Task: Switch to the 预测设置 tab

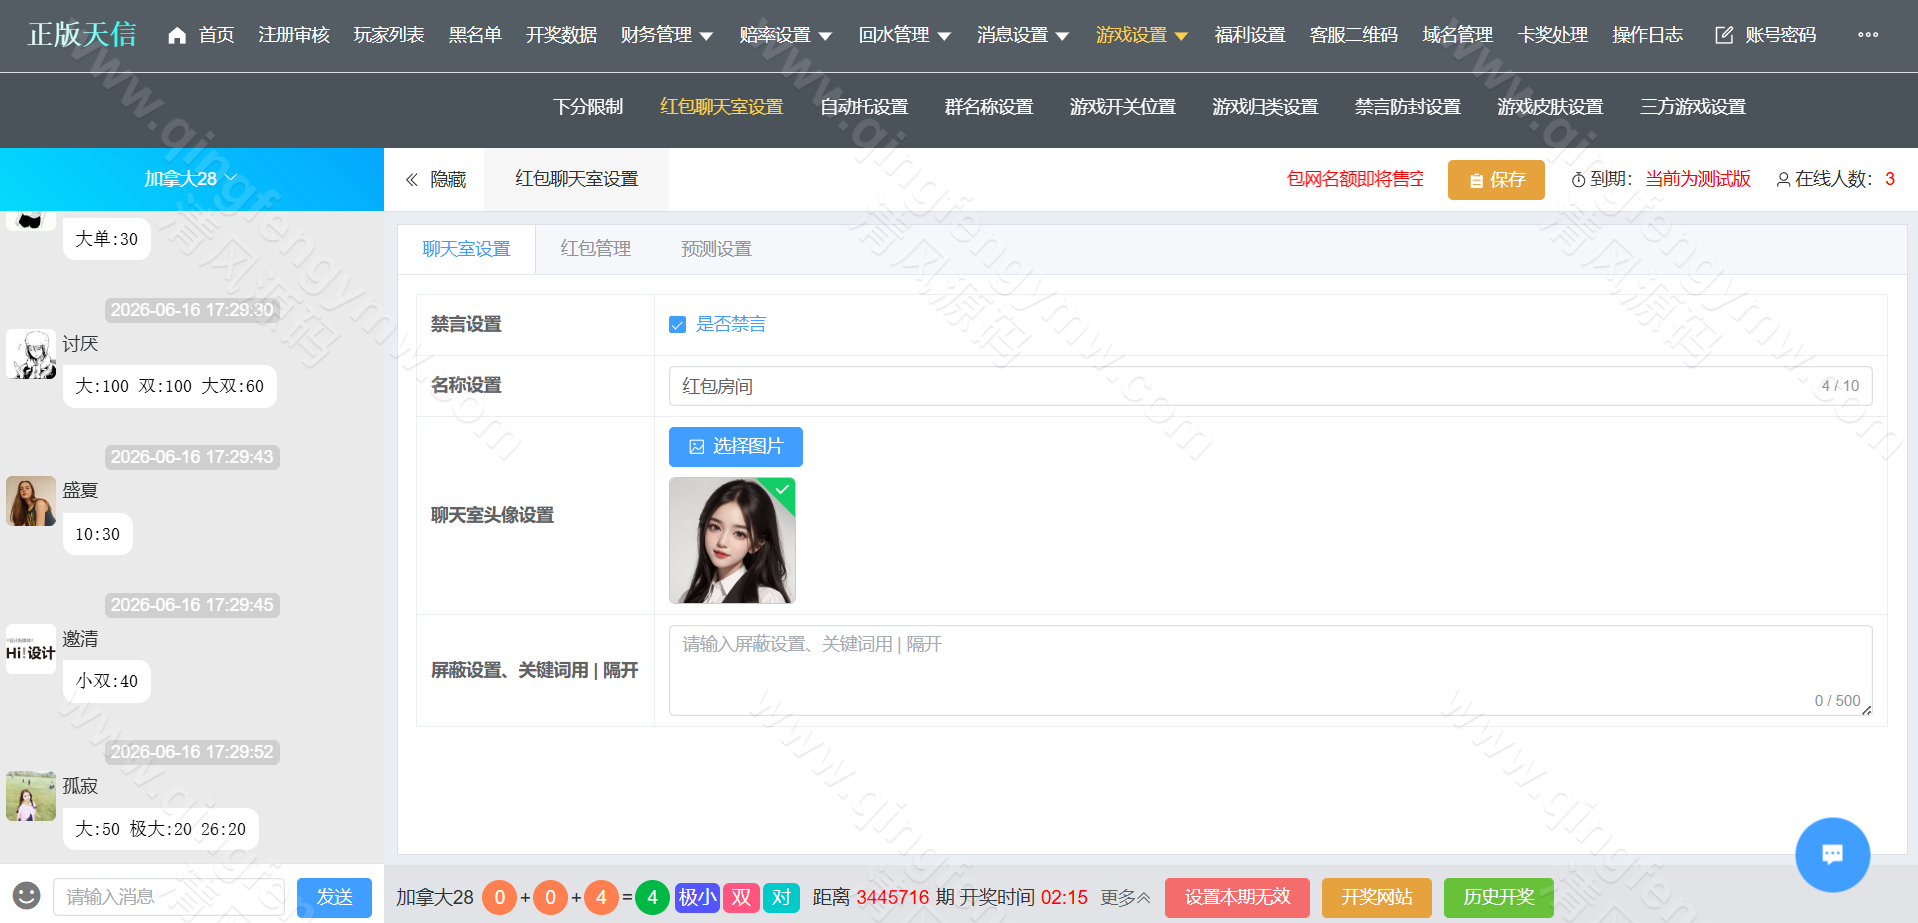Action: pos(716,249)
